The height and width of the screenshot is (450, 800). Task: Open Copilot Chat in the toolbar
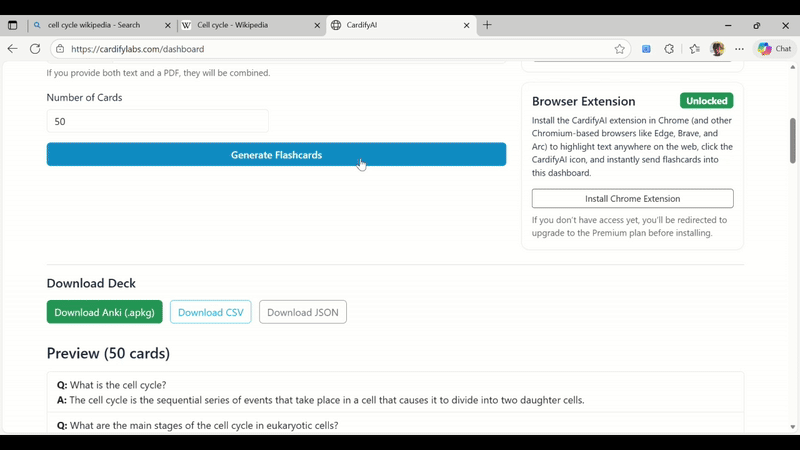tap(775, 48)
